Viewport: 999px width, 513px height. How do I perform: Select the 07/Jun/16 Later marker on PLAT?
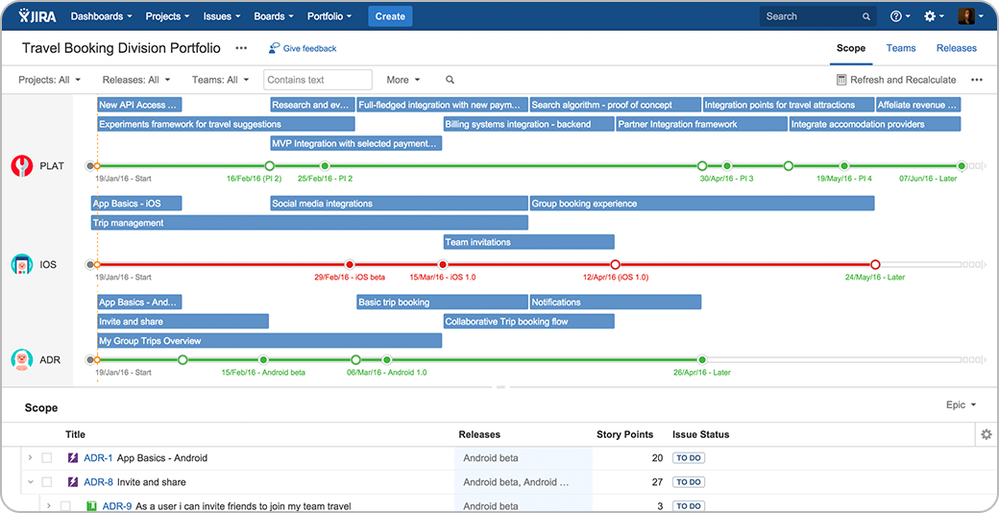point(962,166)
